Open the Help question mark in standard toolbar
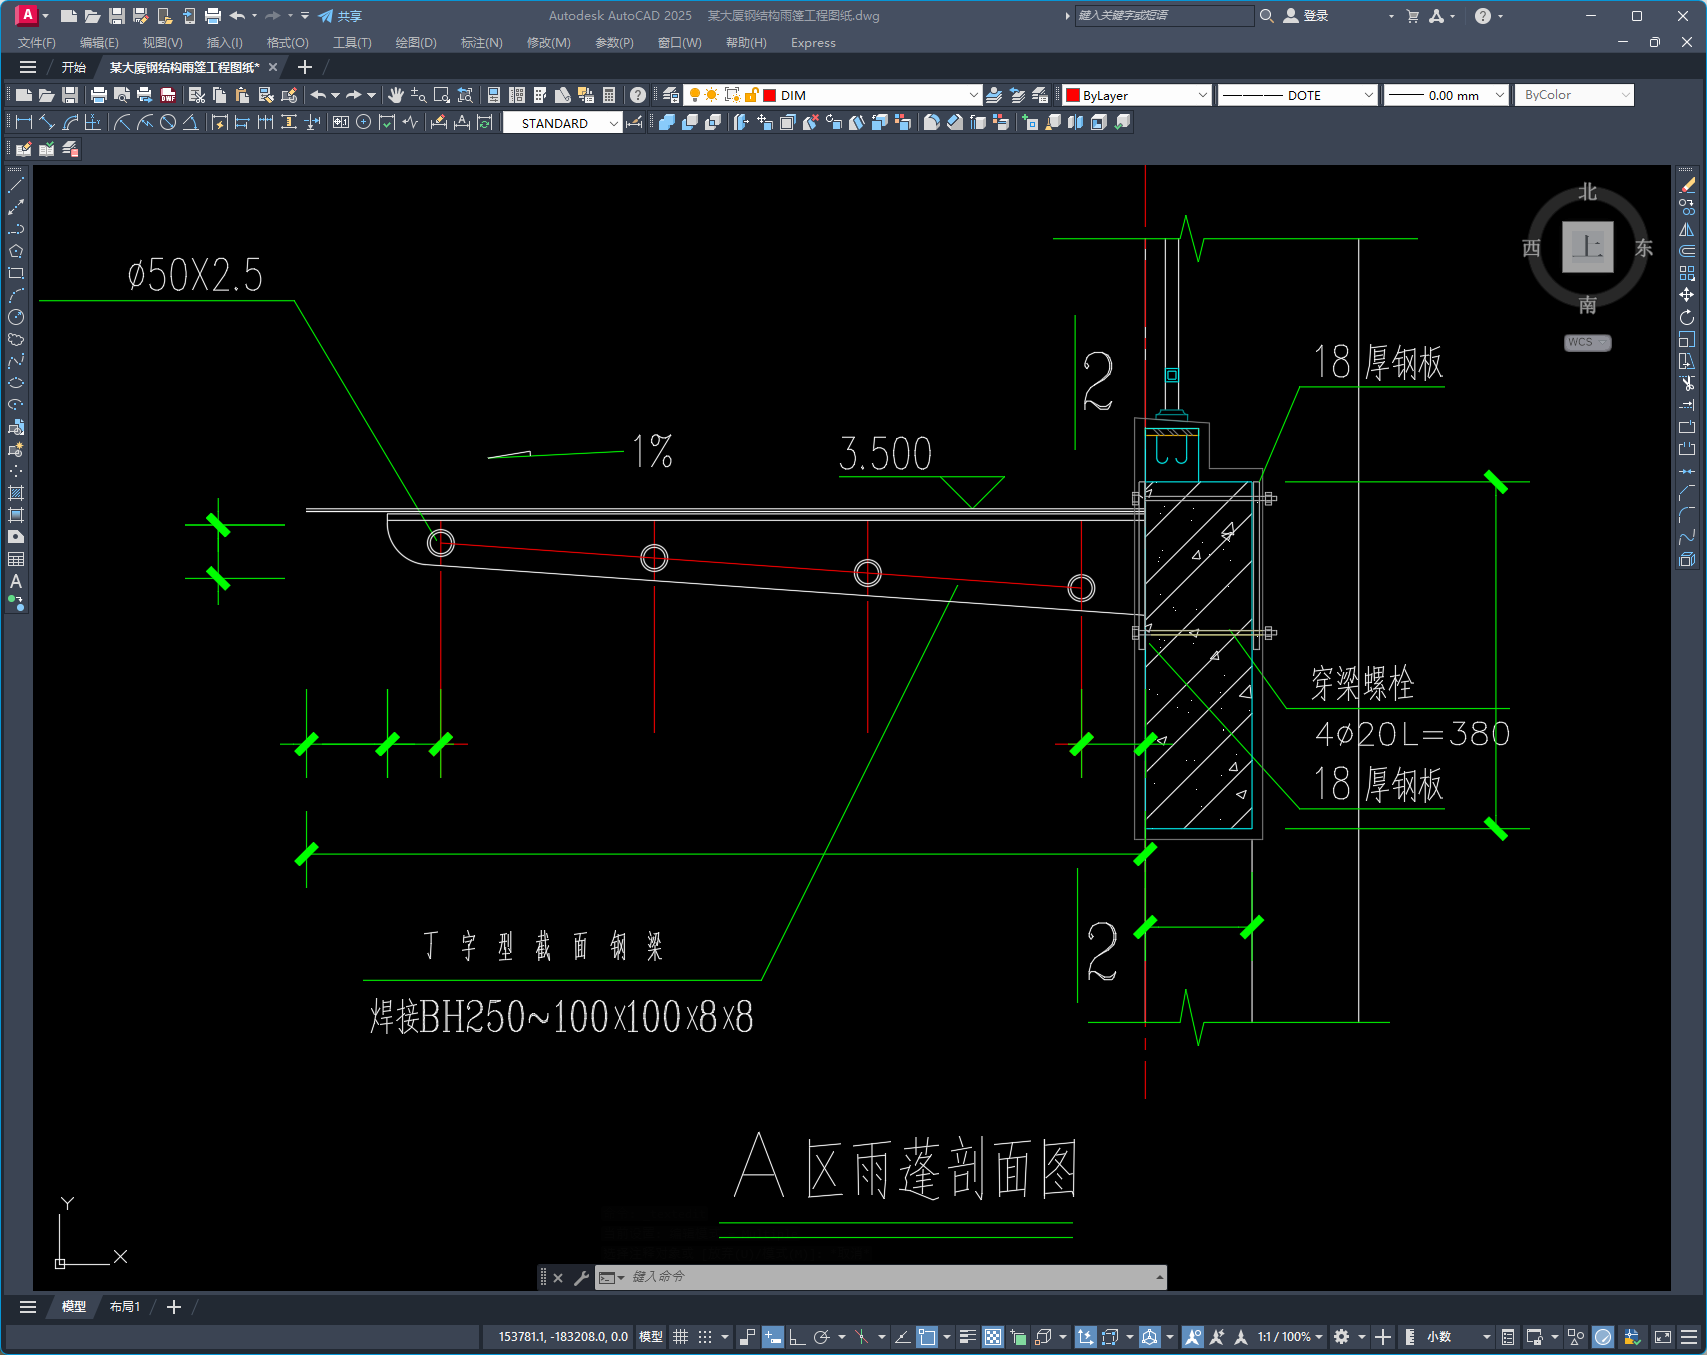 coord(638,95)
